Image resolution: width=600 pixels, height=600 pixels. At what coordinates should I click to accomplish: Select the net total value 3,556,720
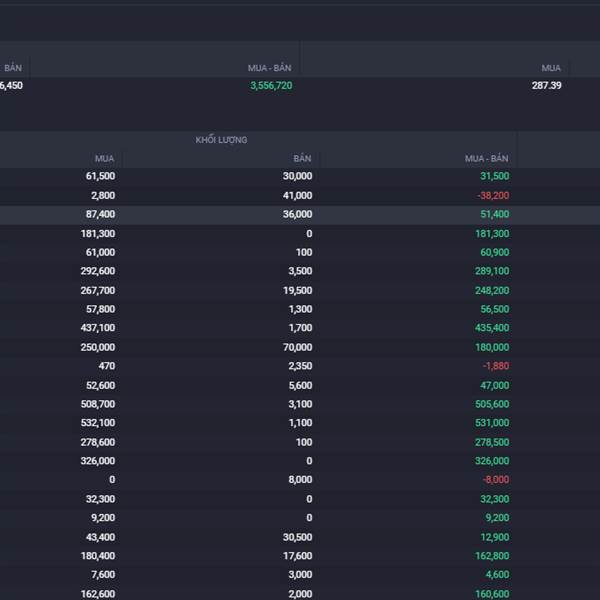tap(271, 85)
